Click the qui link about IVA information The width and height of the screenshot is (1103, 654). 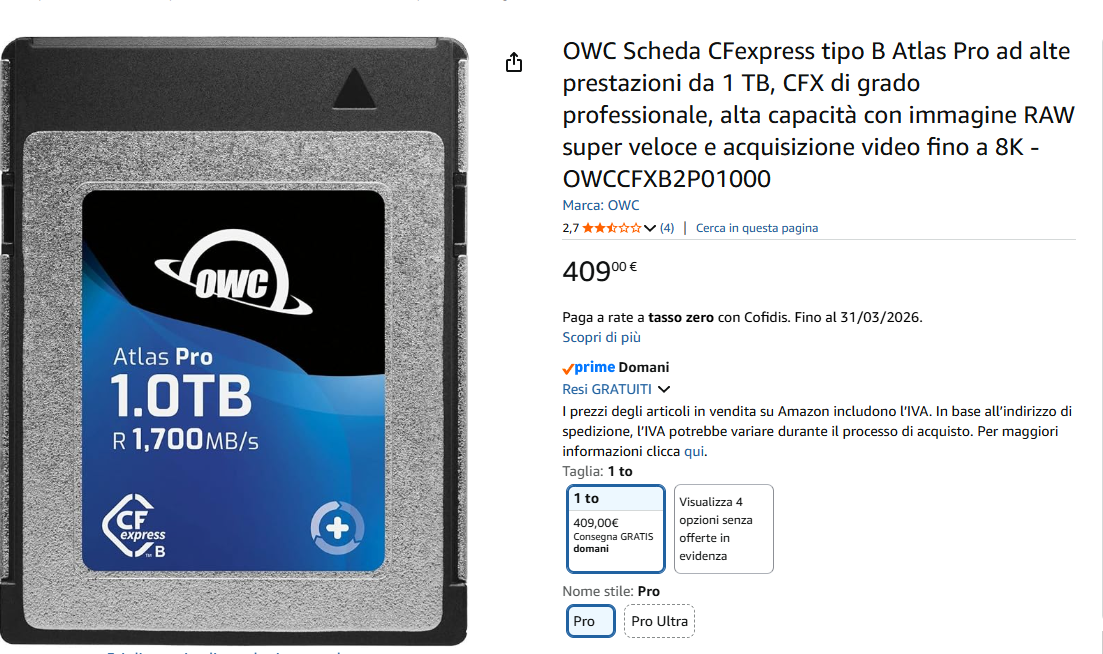coord(694,451)
